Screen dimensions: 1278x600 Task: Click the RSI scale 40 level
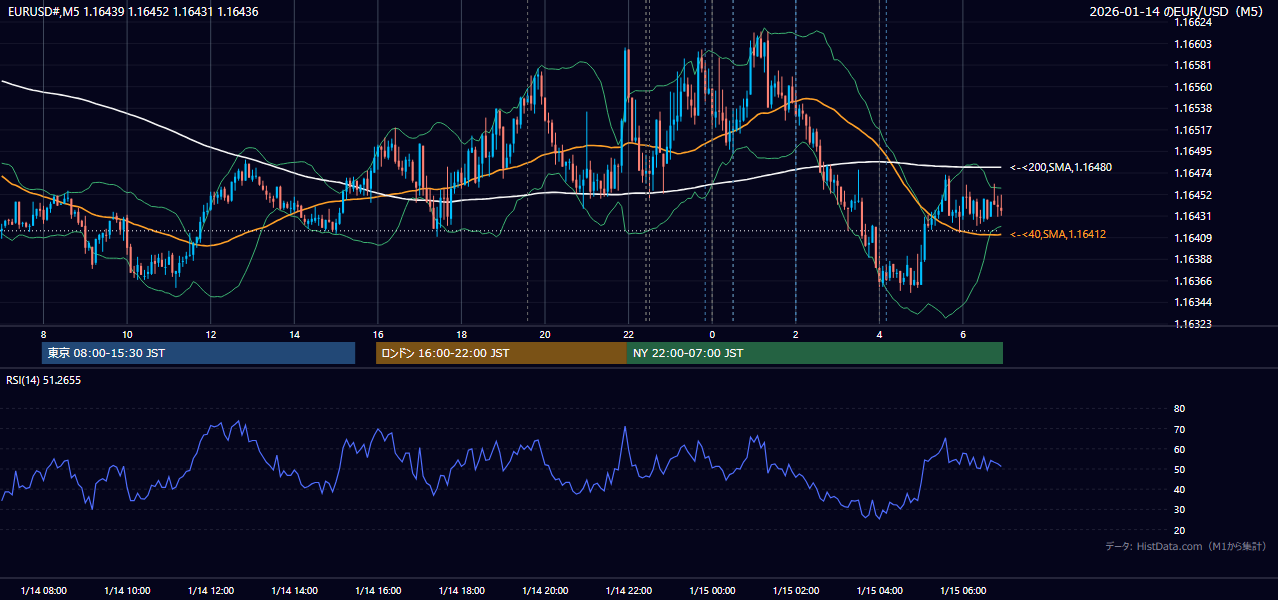[x=1179, y=489]
